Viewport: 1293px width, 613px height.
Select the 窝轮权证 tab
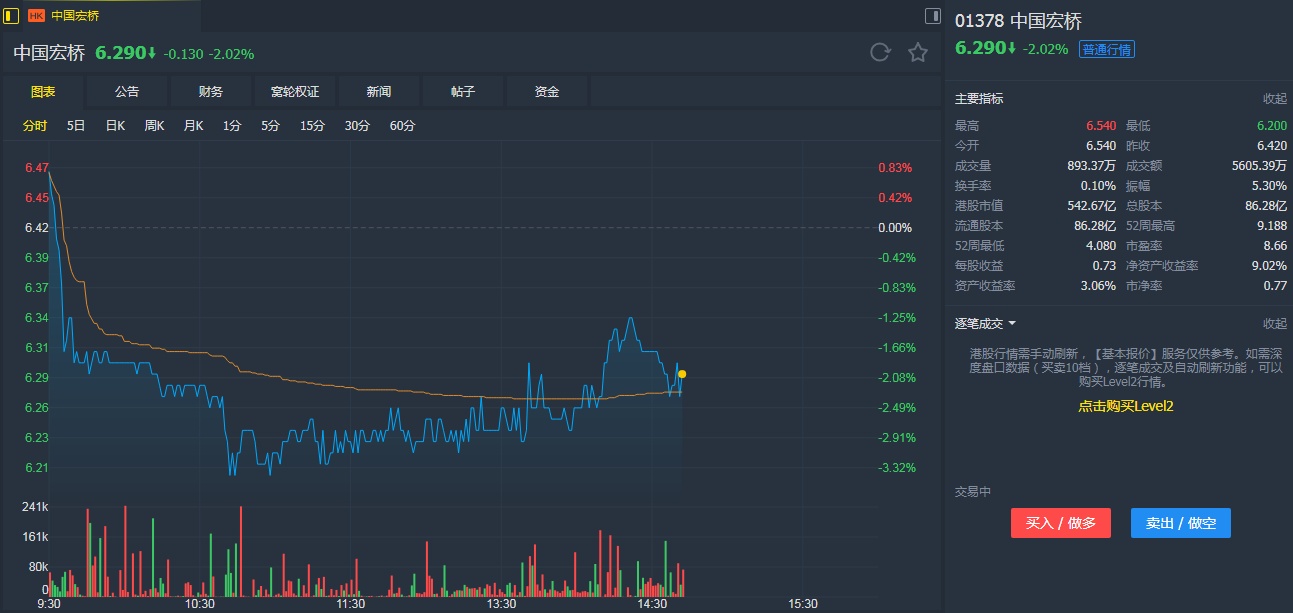295,92
